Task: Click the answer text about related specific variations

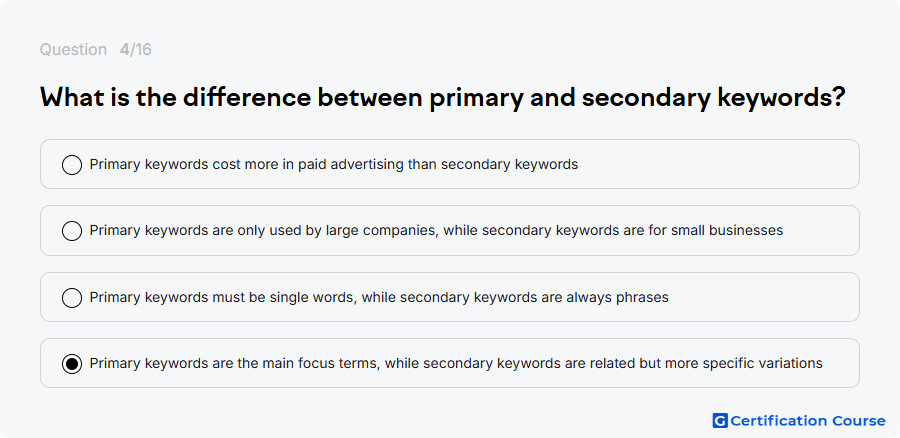Action: (x=456, y=363)
